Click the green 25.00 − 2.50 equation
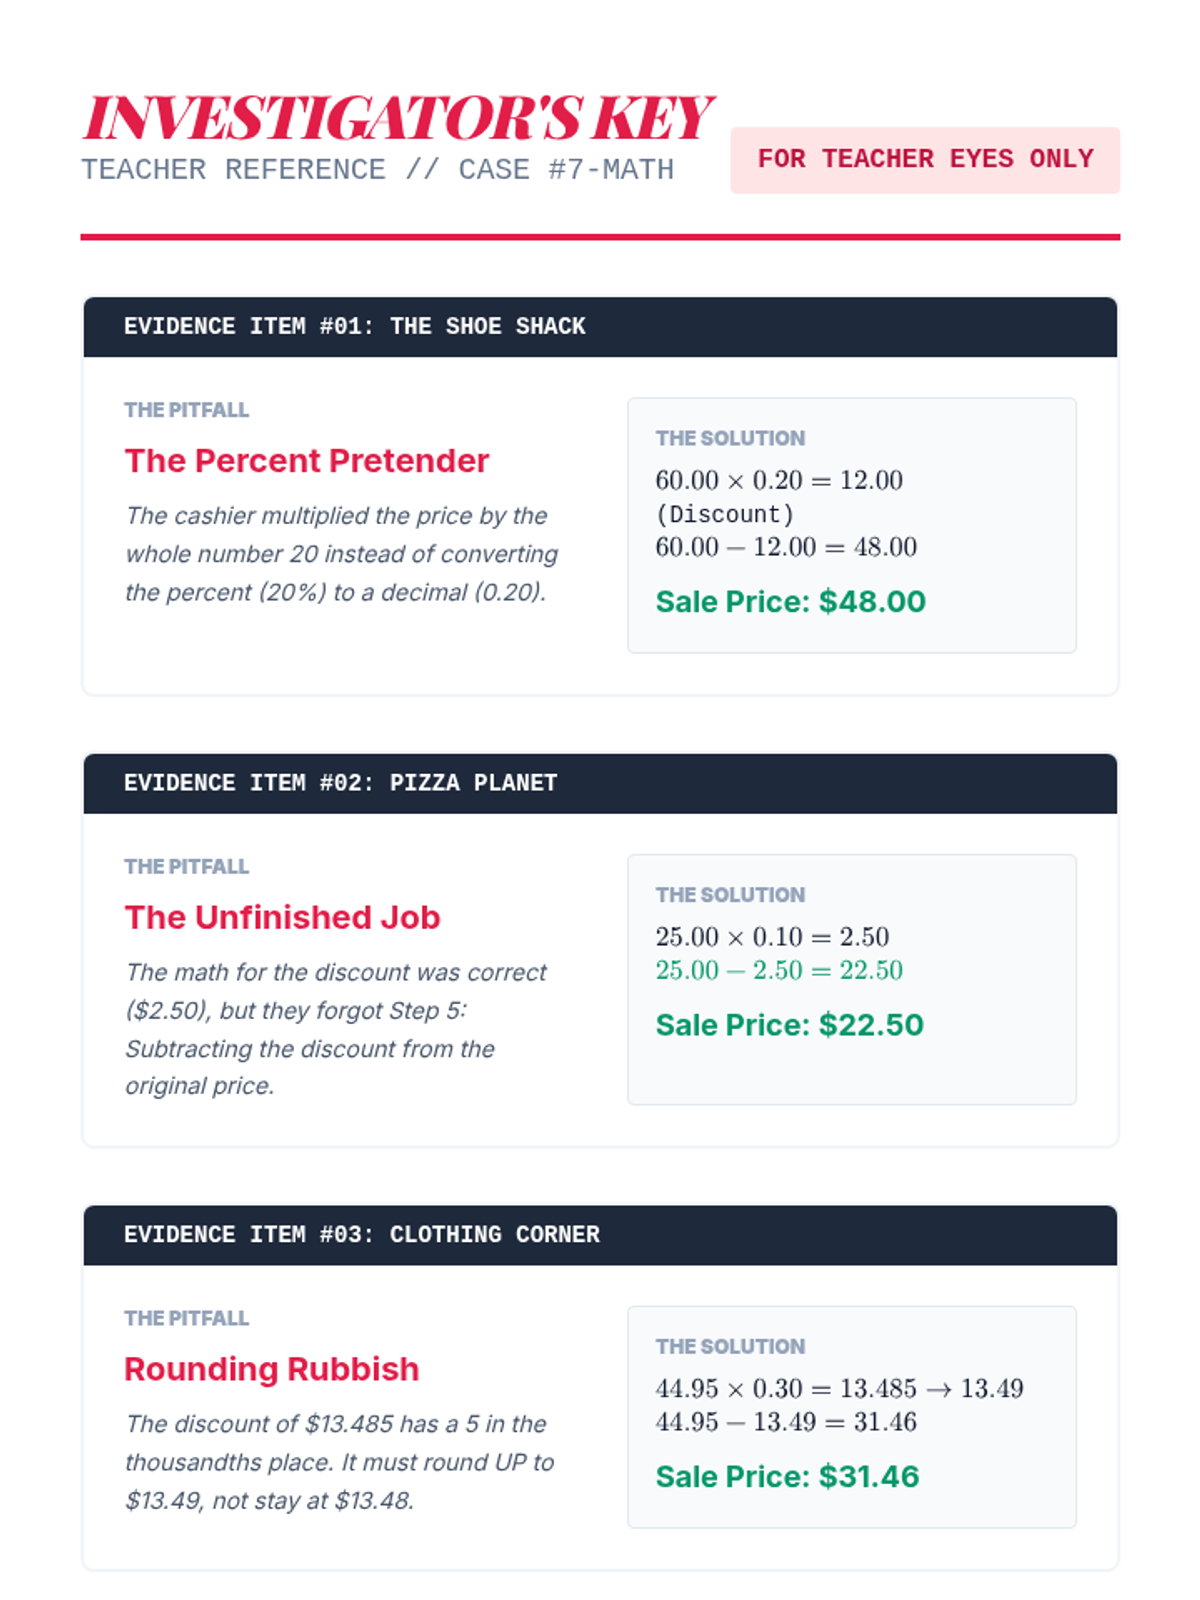Image resolution: width=1200 pixels, height=1600 pixels. click(x=779, y=970)
